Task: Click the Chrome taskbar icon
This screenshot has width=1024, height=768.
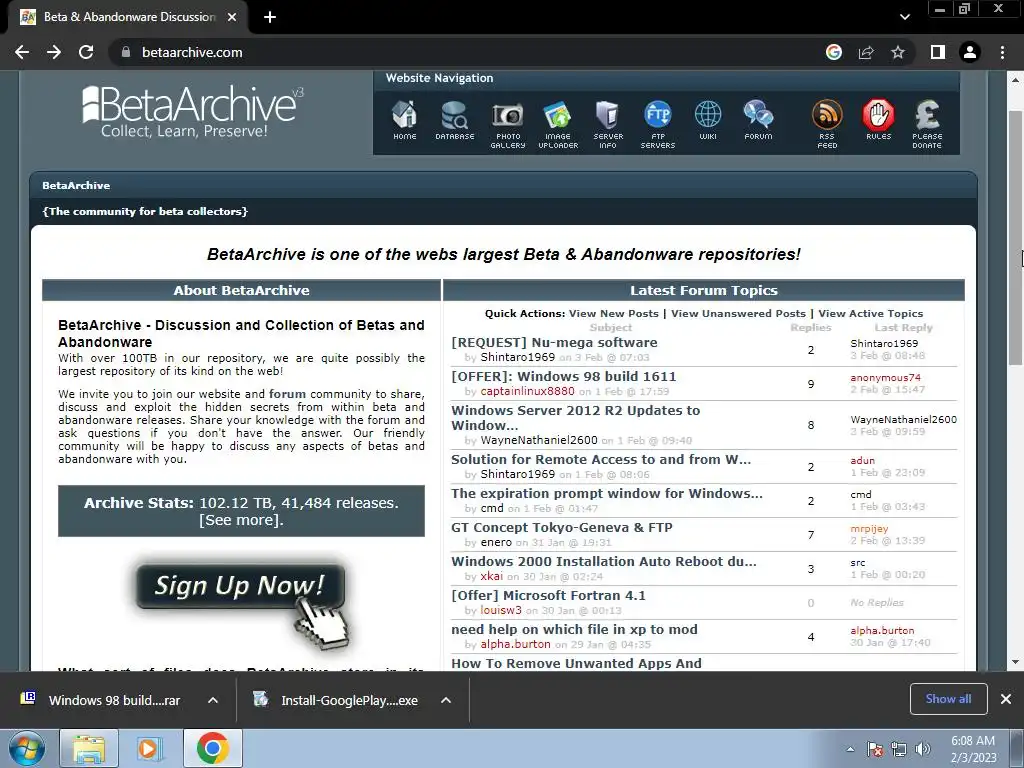Action: point(212,748)
